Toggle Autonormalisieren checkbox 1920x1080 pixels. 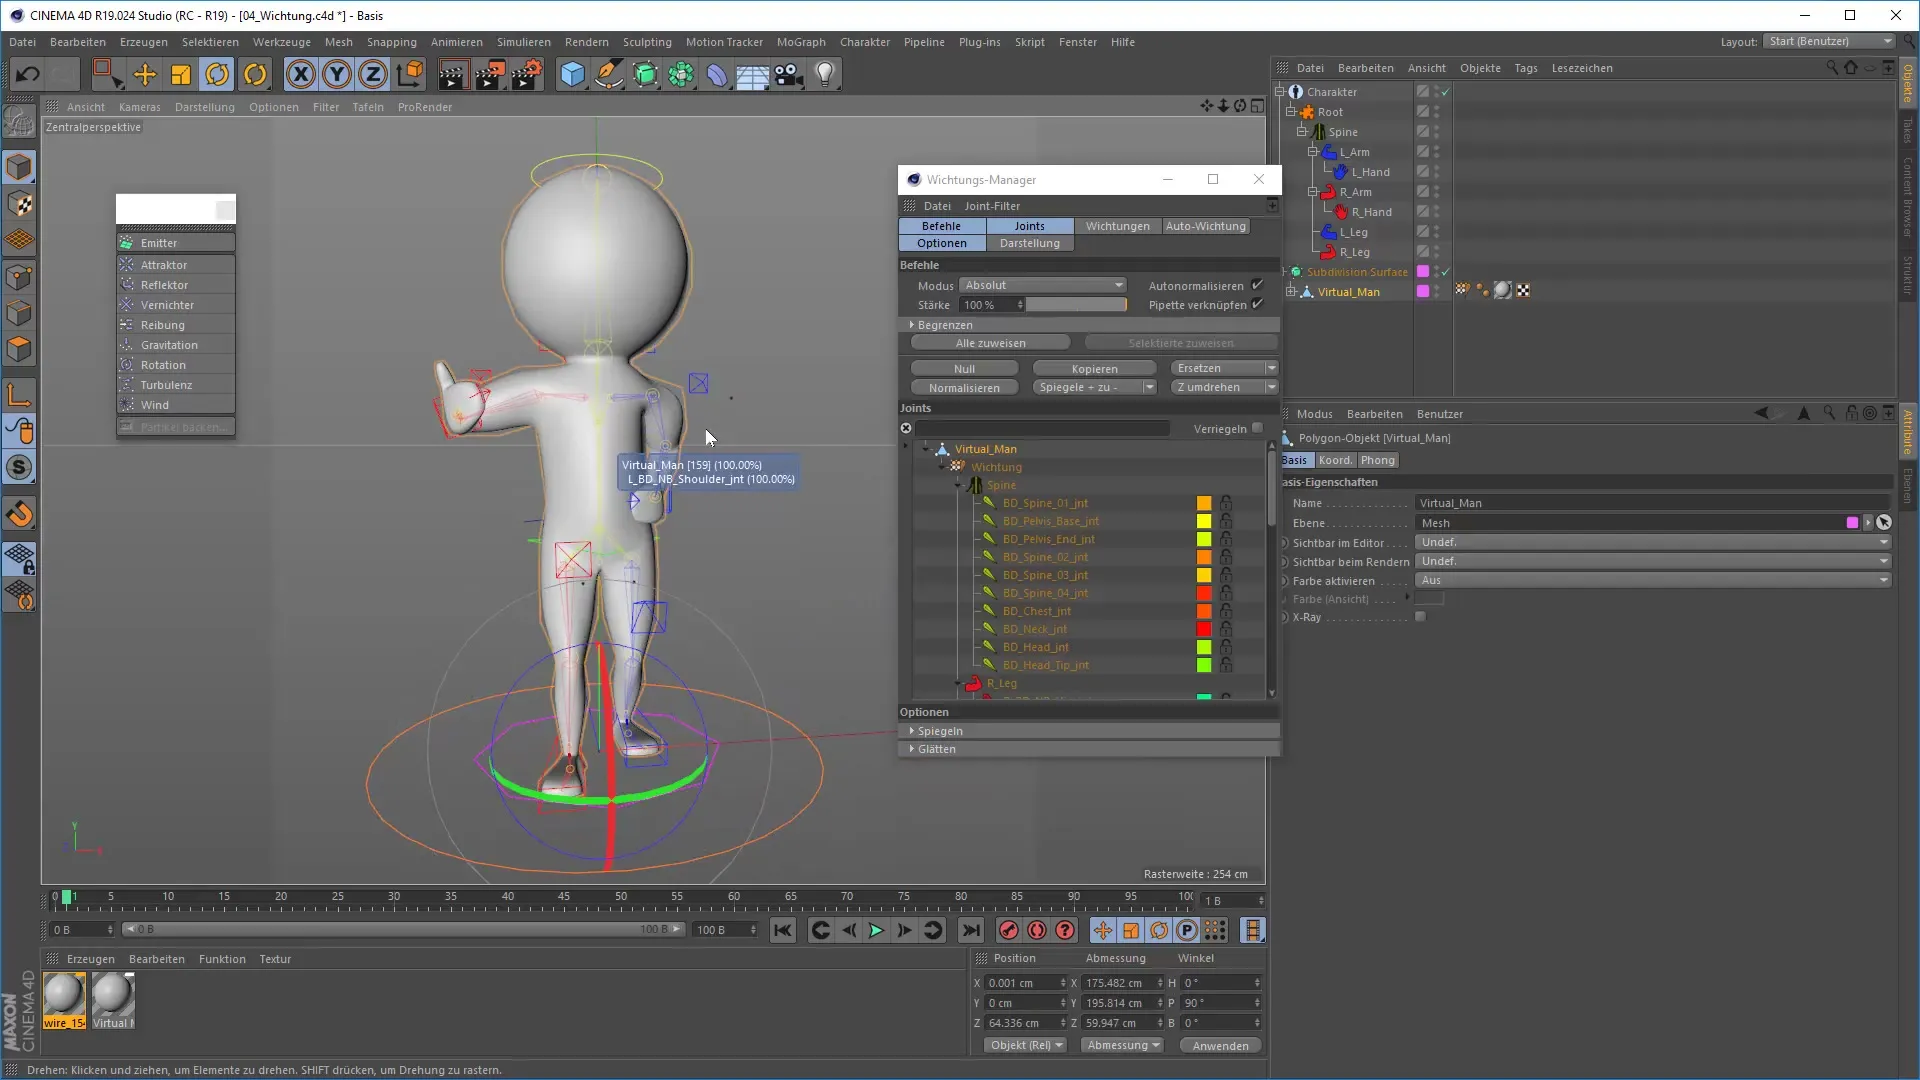click(1257, 285)
